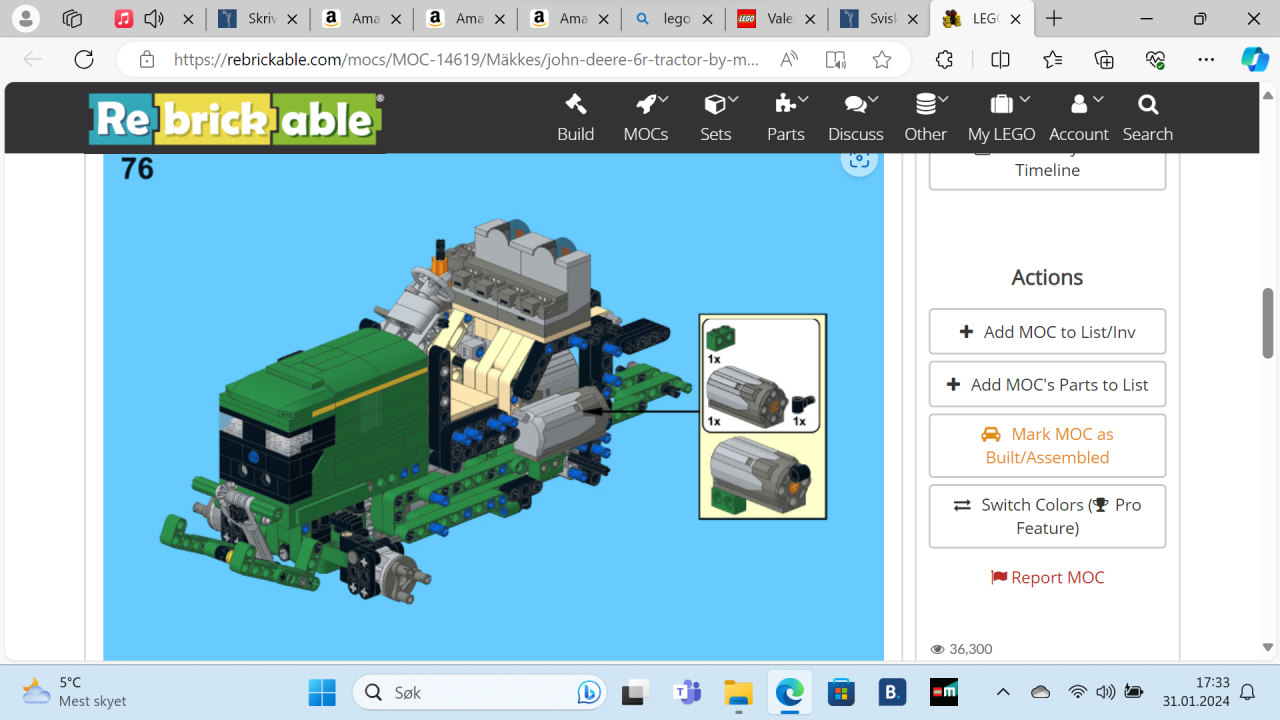This screenshot has height=720, width=1280.
Task: Click the Rebrickable logo
Action: [235, 119]
